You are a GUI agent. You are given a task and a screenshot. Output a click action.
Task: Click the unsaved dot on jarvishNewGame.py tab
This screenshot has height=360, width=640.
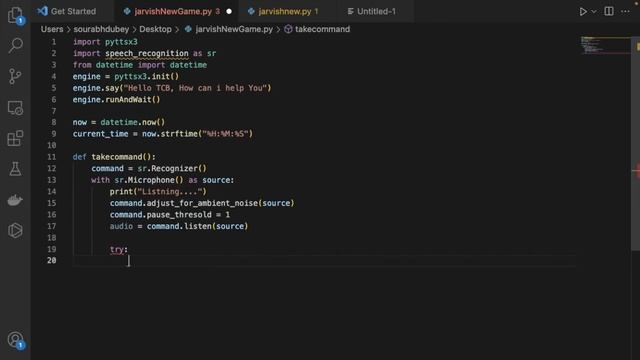click(229, 11)
